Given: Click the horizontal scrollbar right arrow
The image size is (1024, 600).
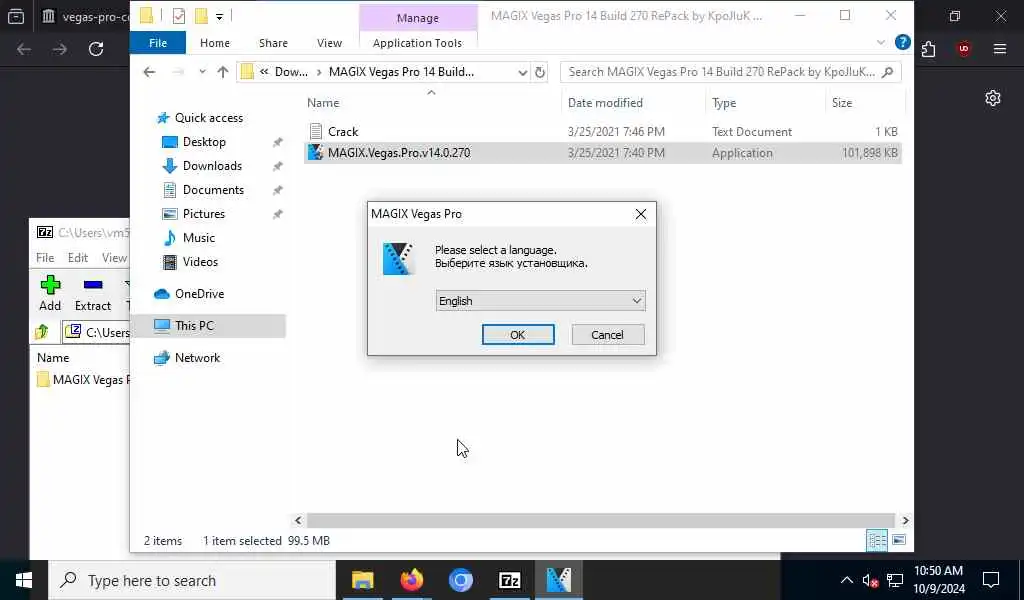Looking at the screenshot, I should point(905,521).
